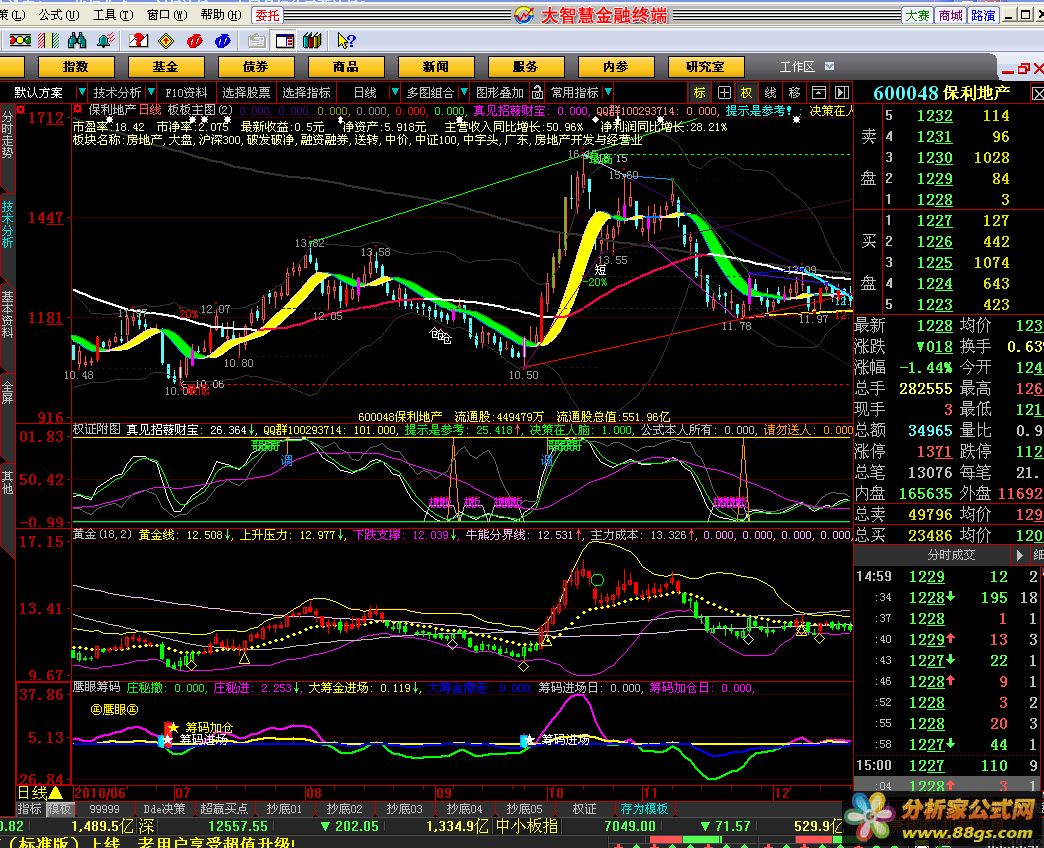
Task: Switch to the 分时走势 side tab
Action: pos(7,135)
